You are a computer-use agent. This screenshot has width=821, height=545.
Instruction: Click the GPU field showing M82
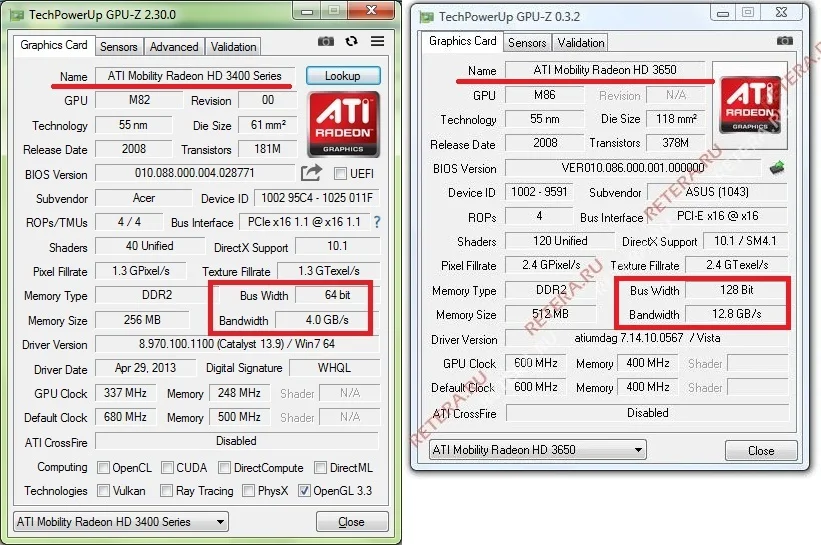click(139, 100)
